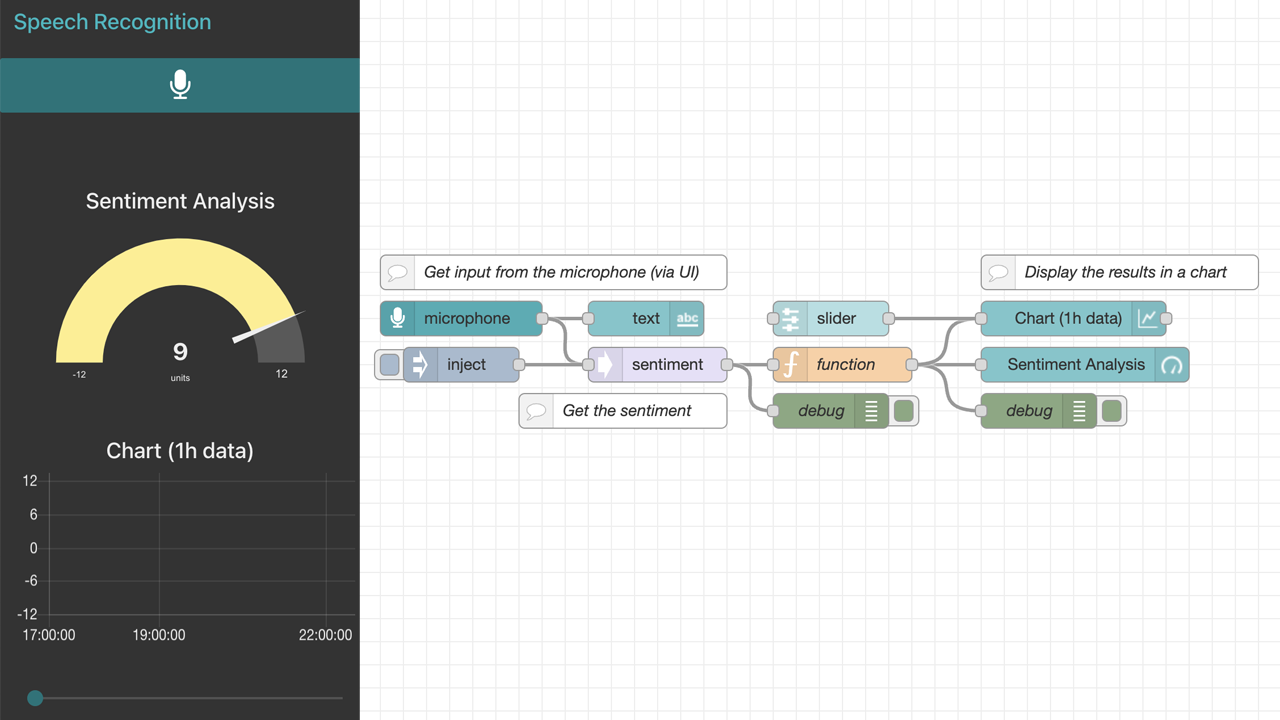Click list icon on debug node under function
This screenshot has width=1280, height=720.
871,410
